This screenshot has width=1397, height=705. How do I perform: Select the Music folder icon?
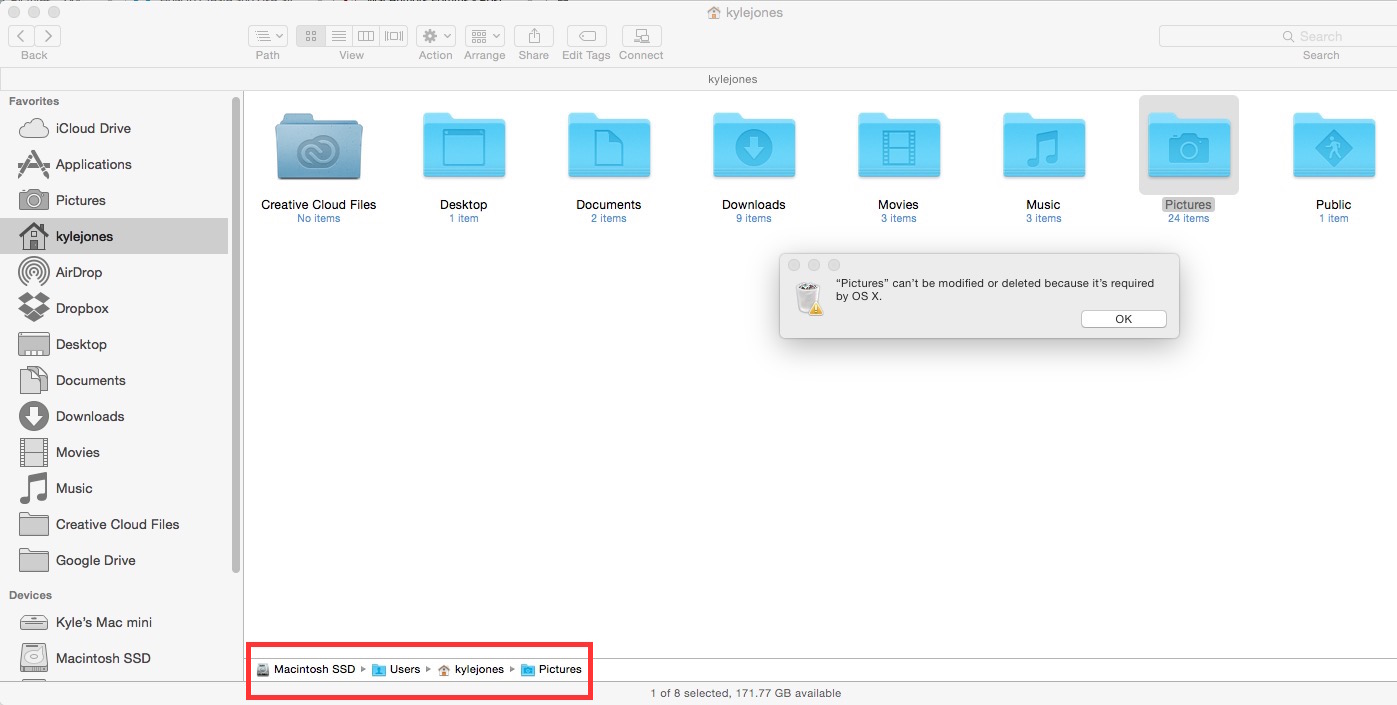pos(1043,146)
